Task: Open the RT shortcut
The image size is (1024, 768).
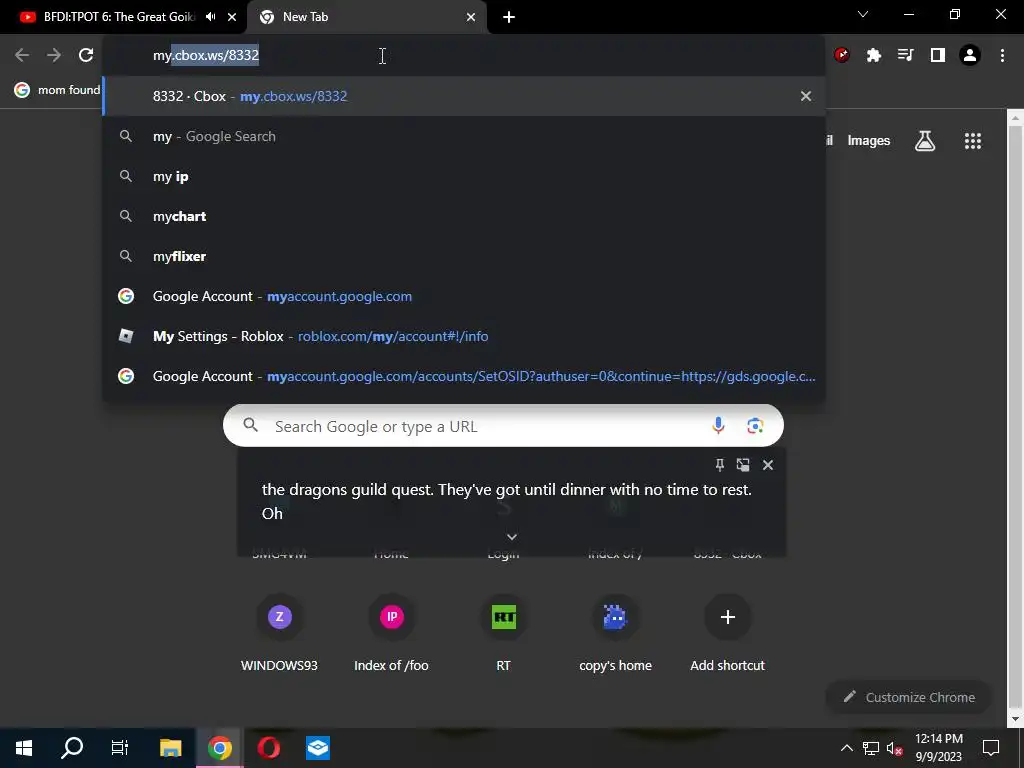Action: click(504, 633)
